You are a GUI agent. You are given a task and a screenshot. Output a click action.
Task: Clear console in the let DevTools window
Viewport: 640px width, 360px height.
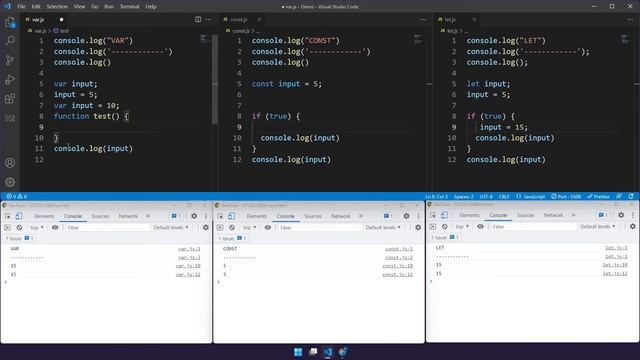(444, 227)
